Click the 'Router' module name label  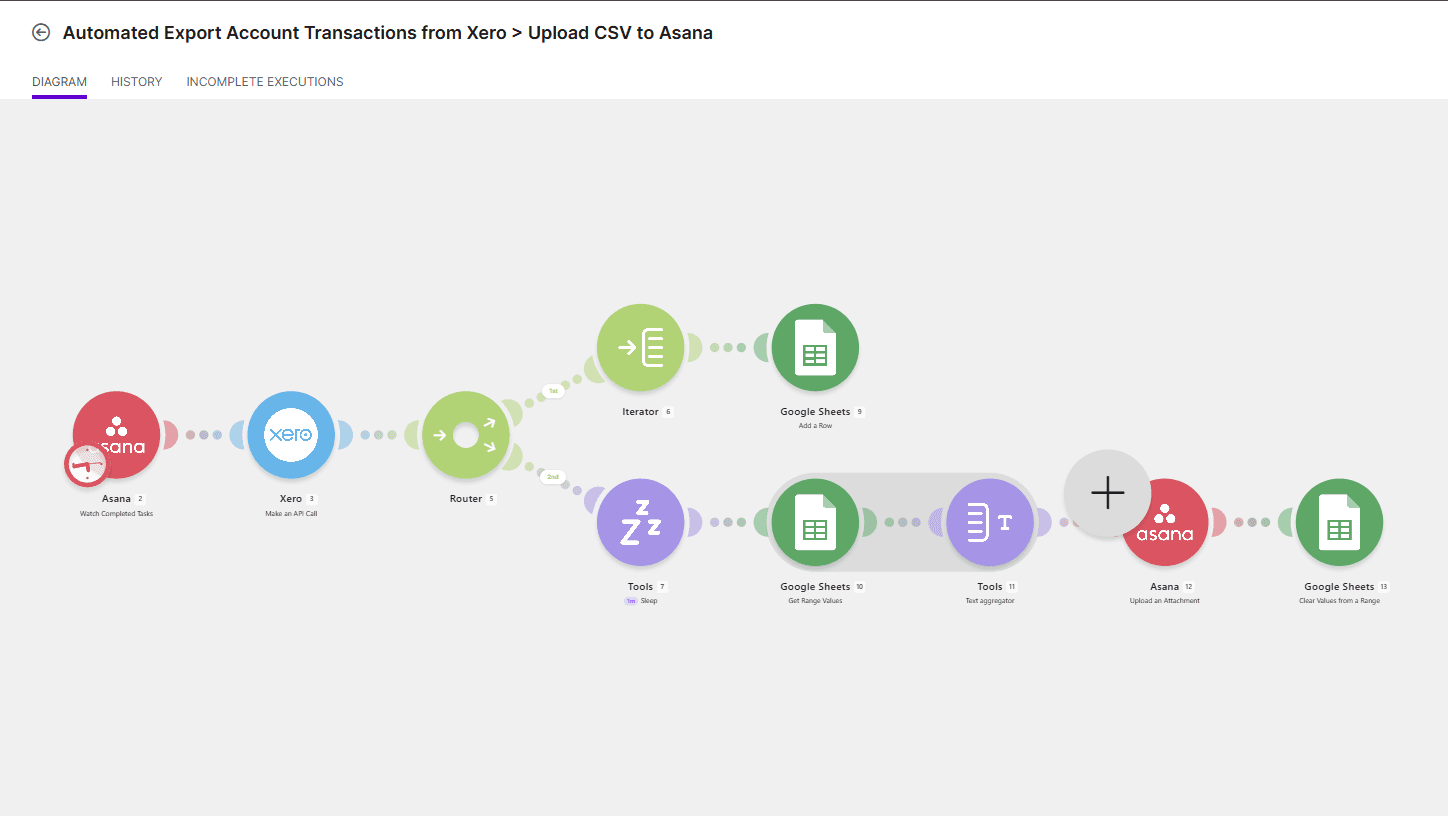[x=466, y=498]
